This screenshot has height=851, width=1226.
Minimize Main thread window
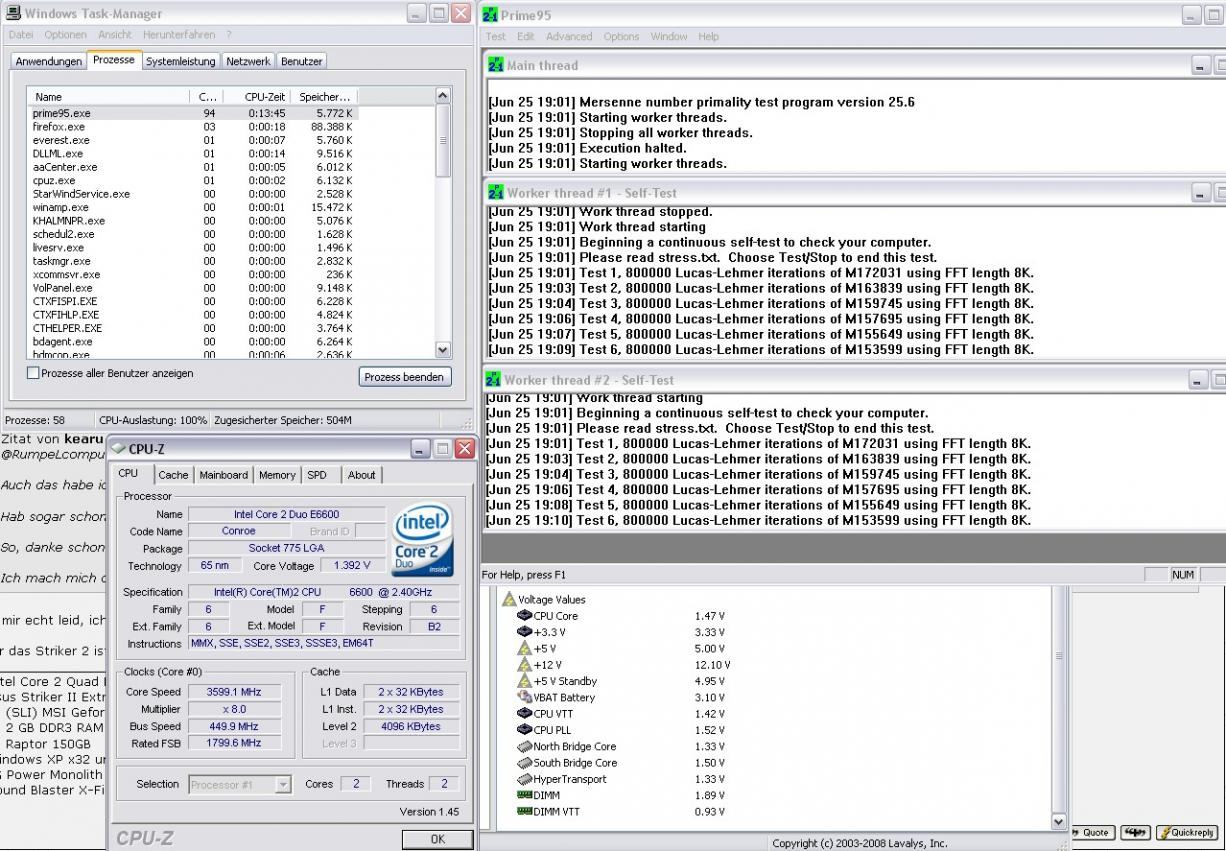click(x=1201, y=65)
